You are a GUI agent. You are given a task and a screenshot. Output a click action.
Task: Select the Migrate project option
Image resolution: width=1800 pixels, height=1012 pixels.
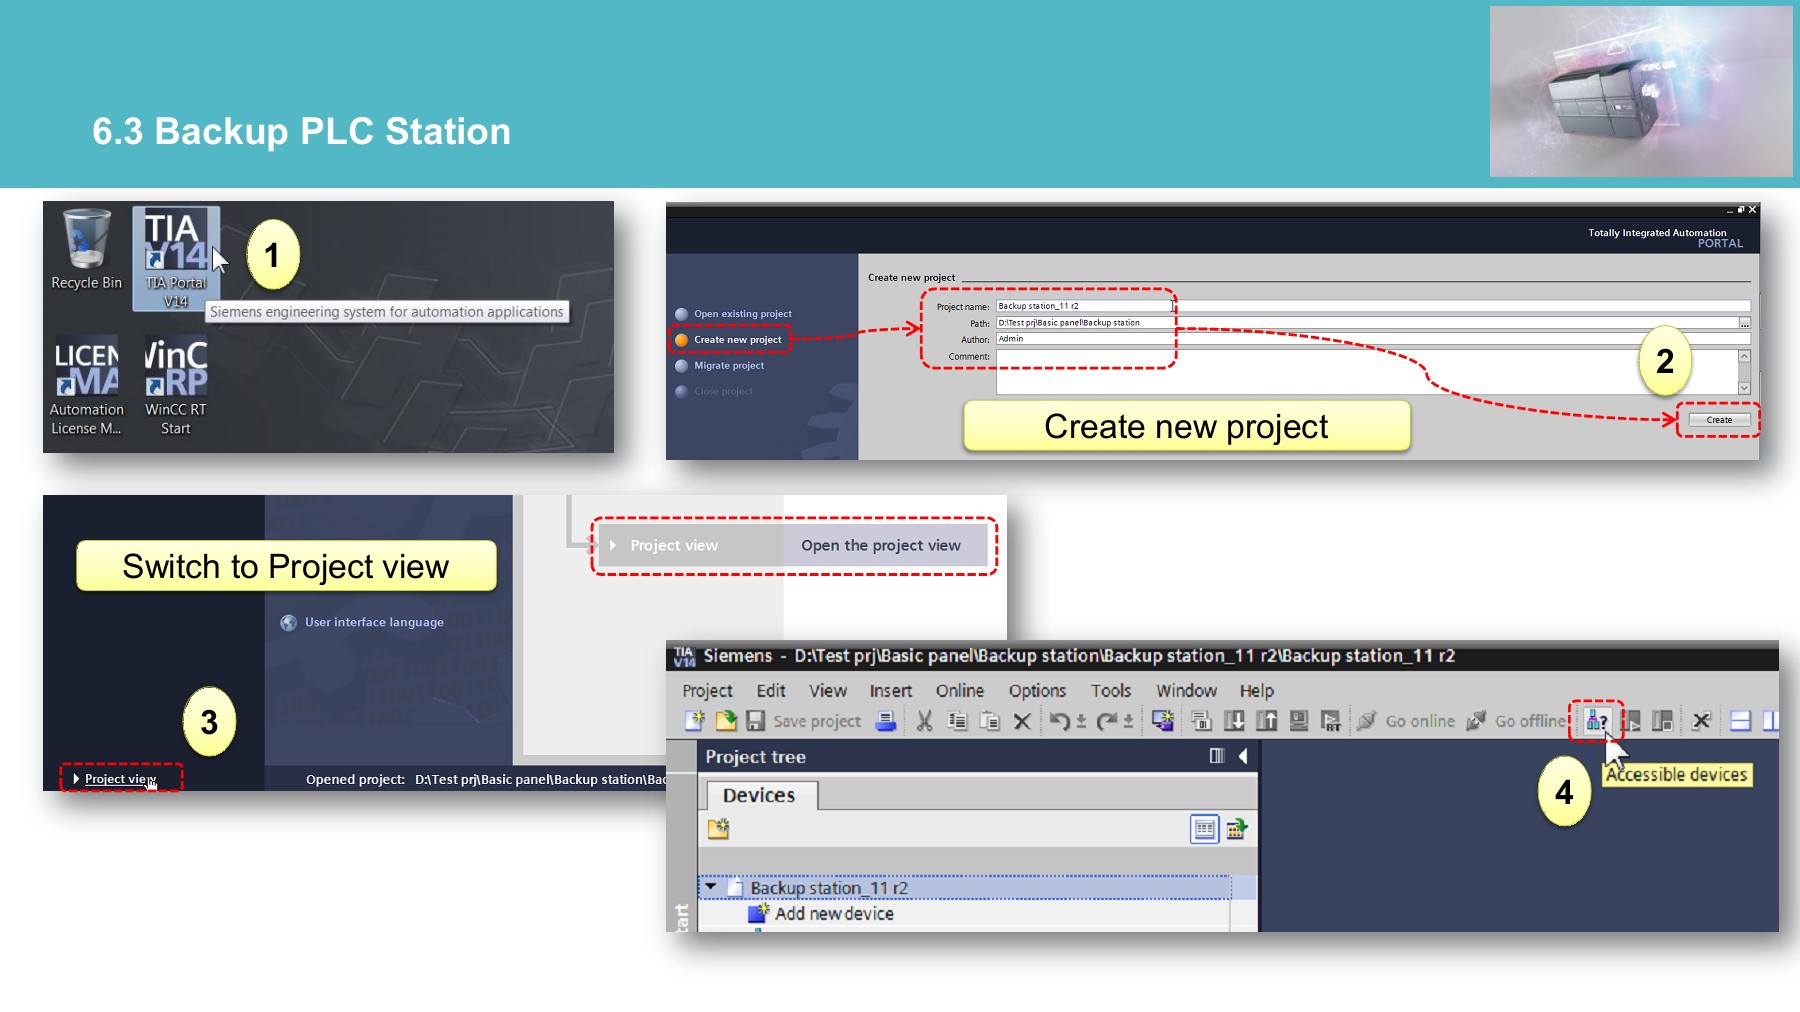tap(727, 365)
